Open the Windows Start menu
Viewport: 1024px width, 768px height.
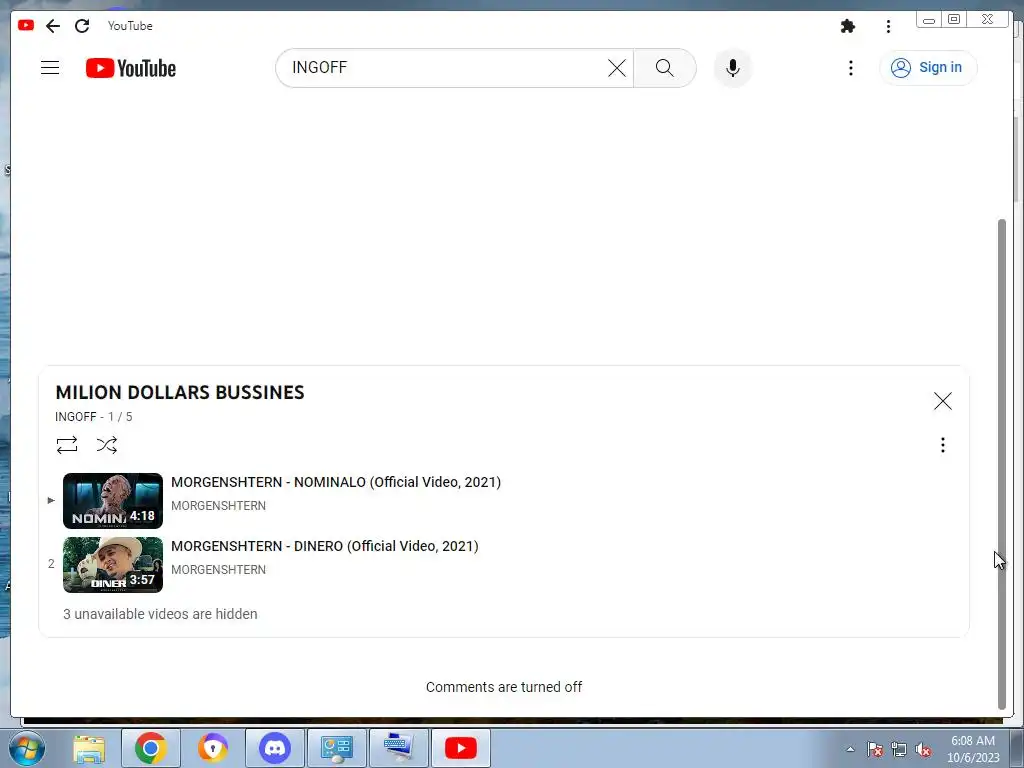[27, 748]
